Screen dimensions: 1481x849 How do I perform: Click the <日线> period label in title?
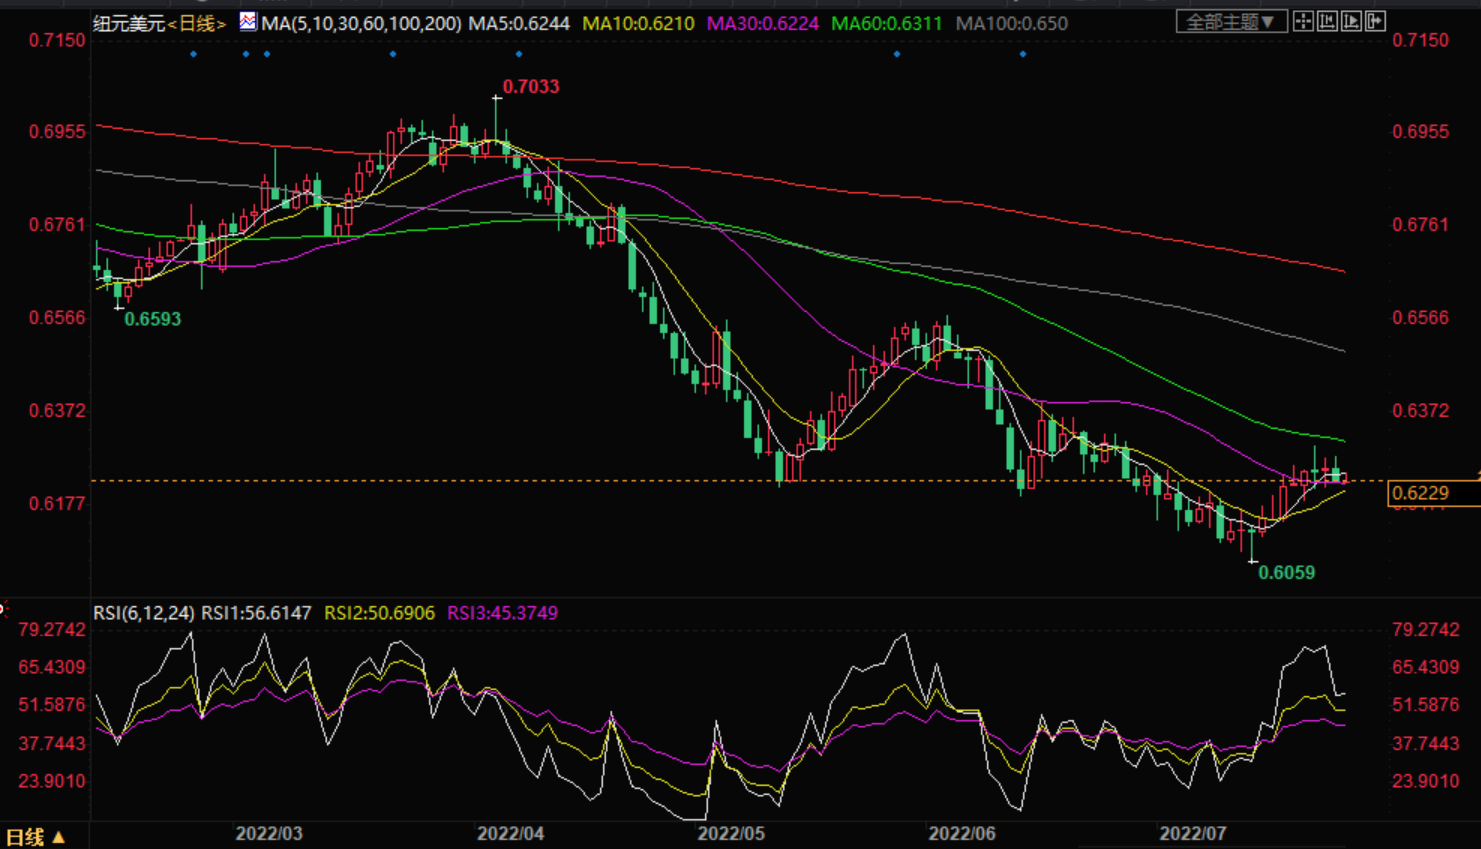pos(197,23)
